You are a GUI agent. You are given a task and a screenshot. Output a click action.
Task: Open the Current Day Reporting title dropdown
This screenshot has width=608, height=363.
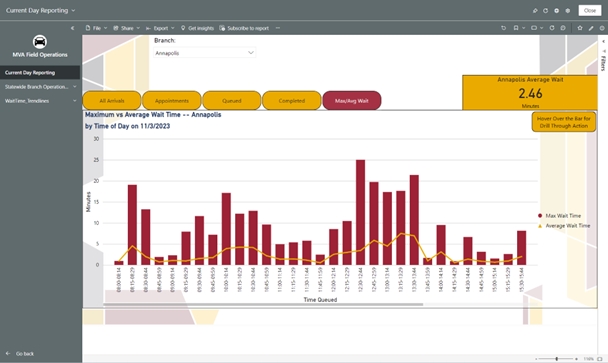click(x=73, y=10)
